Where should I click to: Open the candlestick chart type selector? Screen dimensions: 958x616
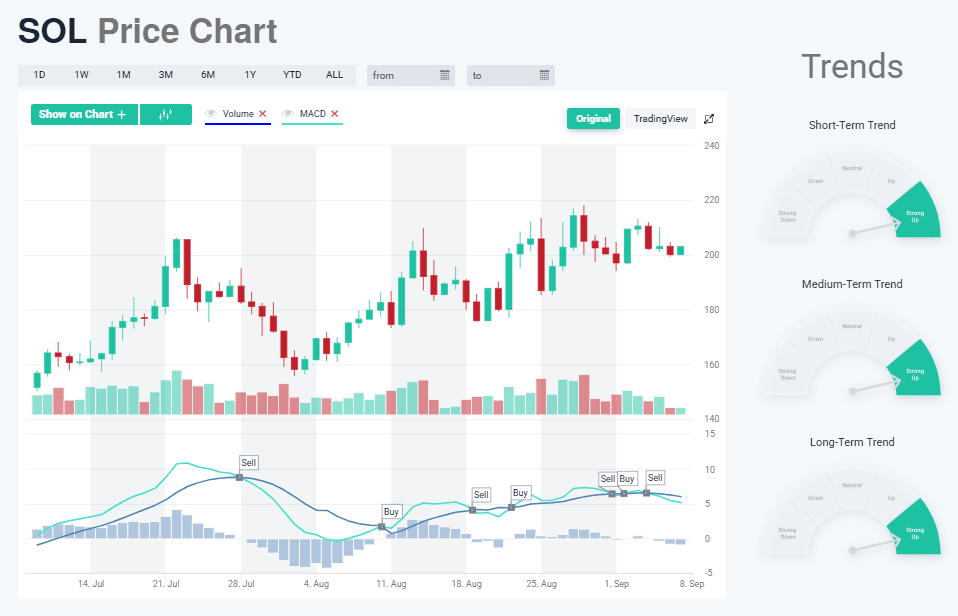point(166,115)
